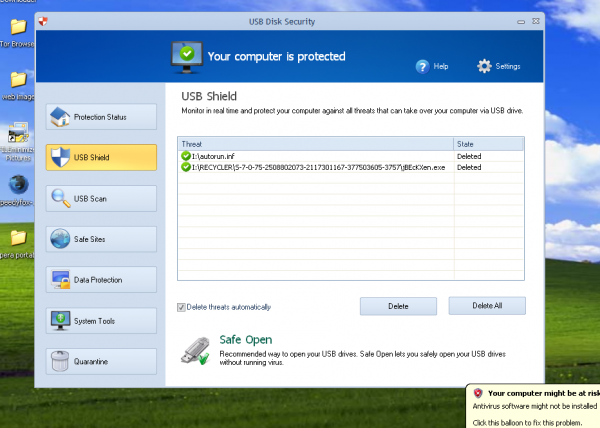Screen dimensions: 600x428
Task: Select the I:\autorun.inf threat row
Action: tap(351, 156)
